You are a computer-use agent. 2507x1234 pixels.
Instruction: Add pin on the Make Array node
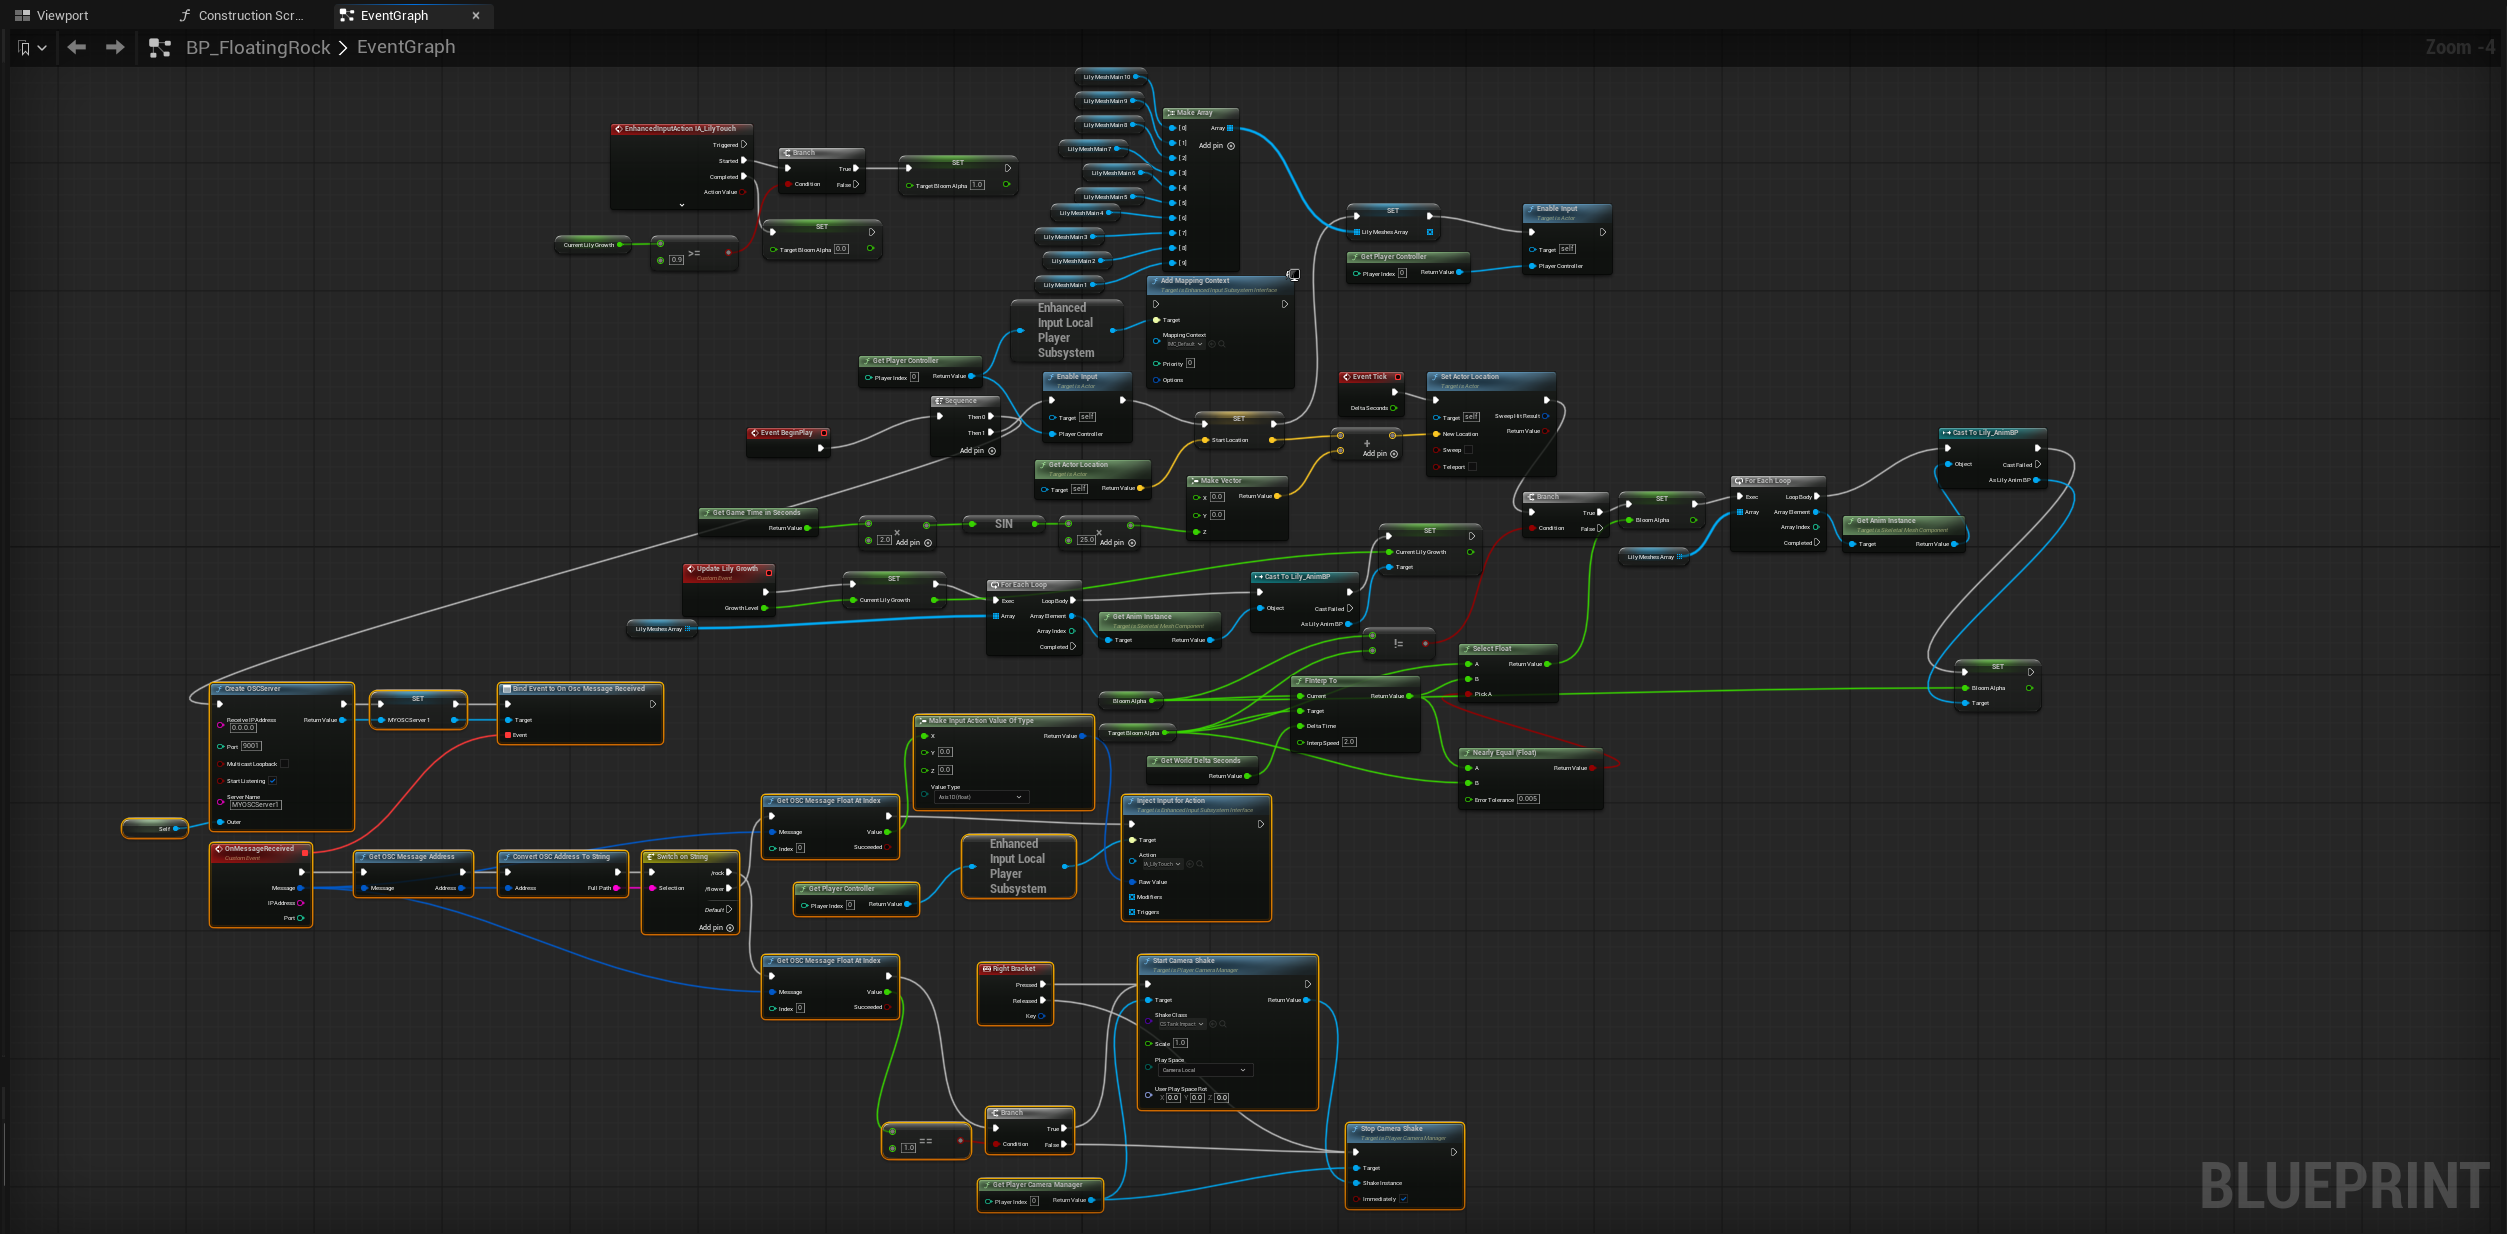(1217, 146)
